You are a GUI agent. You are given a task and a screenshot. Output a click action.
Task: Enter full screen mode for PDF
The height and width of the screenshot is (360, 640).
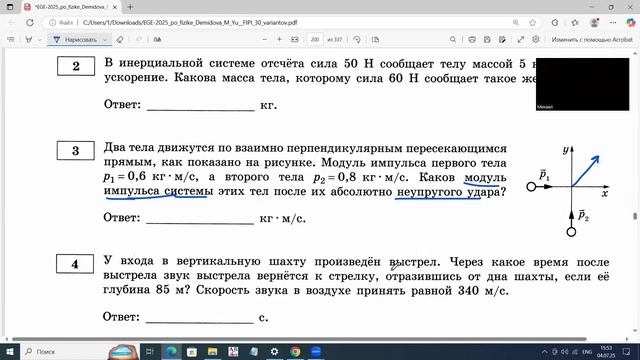point(520,40)
